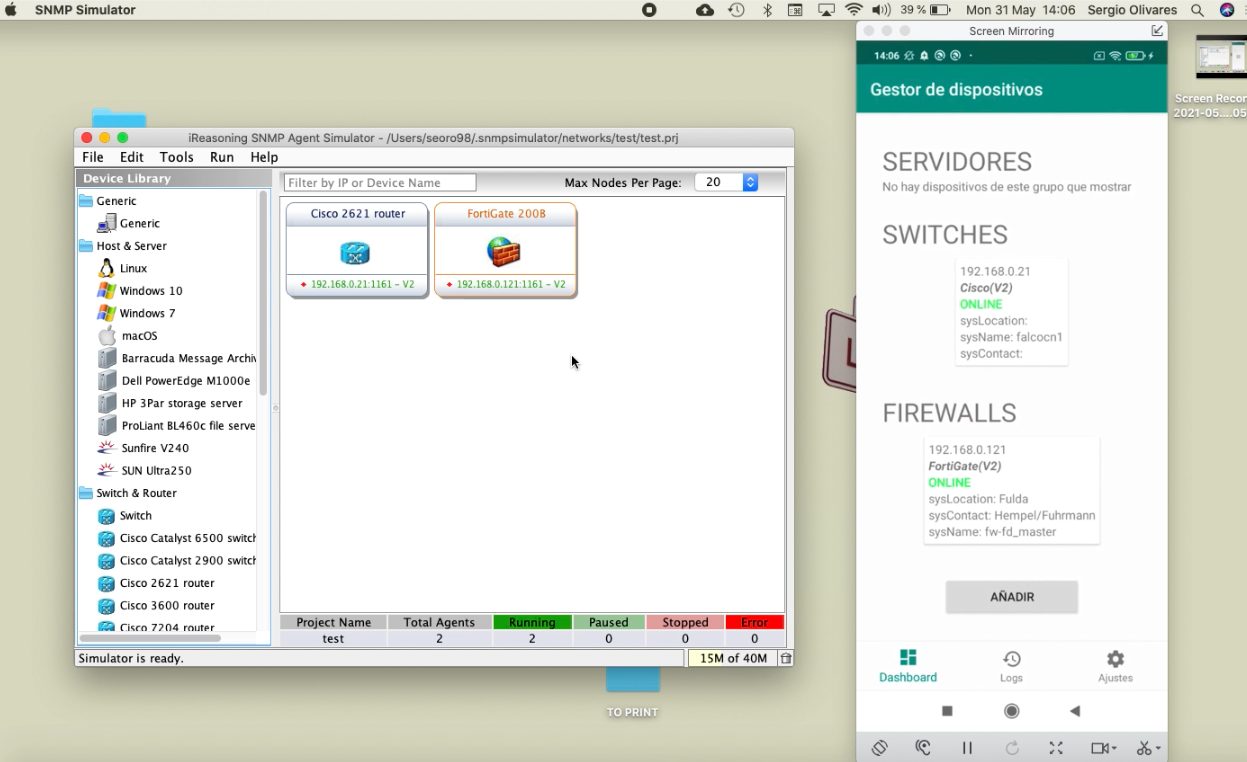Pick the Linux penguin icon
This screenshot has height=762, width=1247.
[106, 268]
